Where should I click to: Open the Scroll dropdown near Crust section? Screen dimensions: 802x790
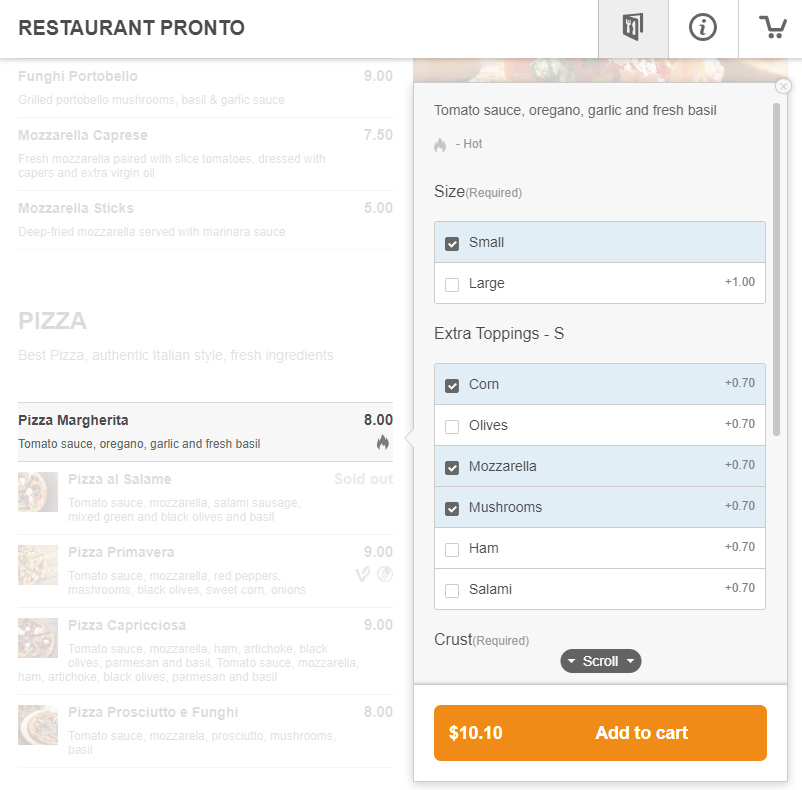tap(600, 661)
